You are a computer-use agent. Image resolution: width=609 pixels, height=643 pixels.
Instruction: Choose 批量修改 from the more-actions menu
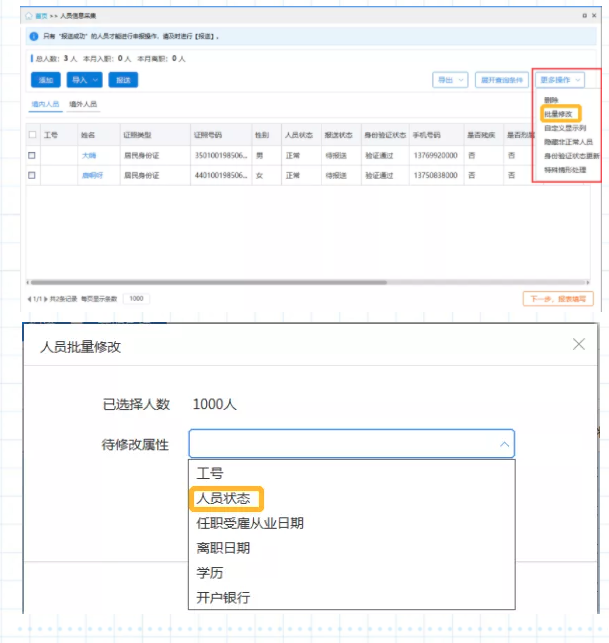pos(557,114)
